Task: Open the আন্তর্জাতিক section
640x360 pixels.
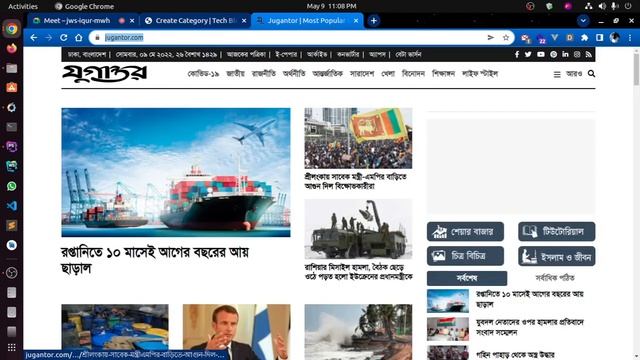Action: [x=328, y=74]
